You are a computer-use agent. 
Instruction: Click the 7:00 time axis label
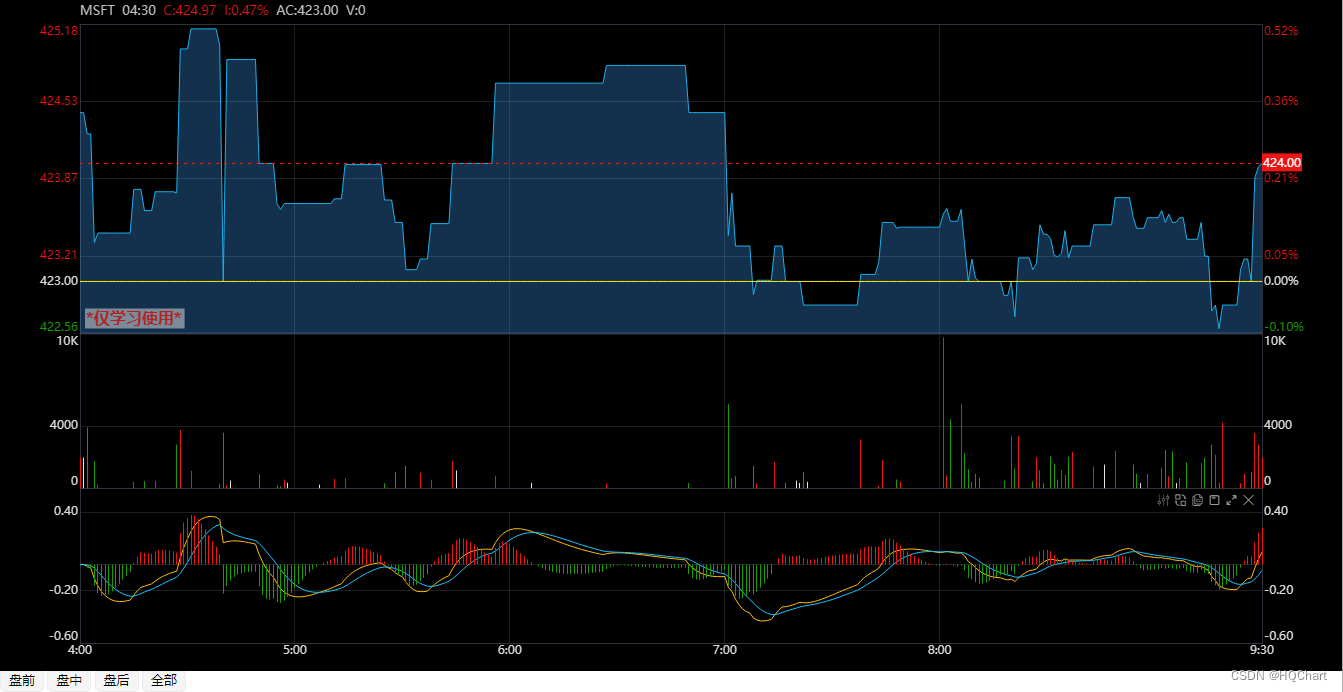tap(725, 650)
